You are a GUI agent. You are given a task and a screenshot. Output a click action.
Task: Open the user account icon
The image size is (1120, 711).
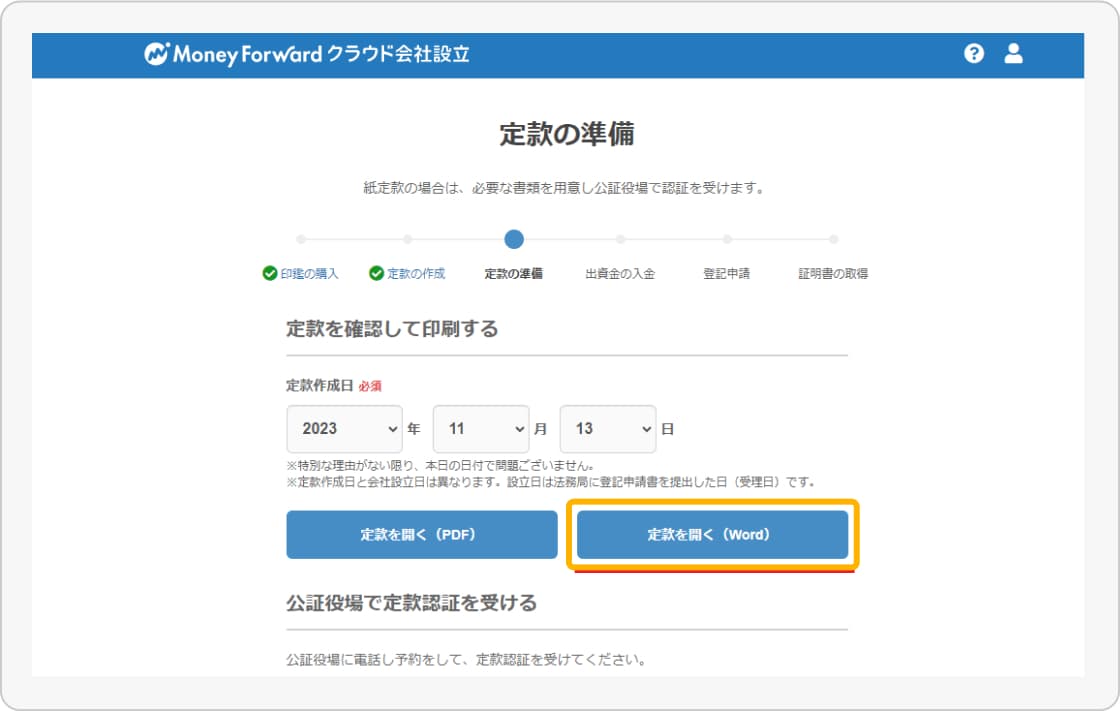[x=1013, y=54]
